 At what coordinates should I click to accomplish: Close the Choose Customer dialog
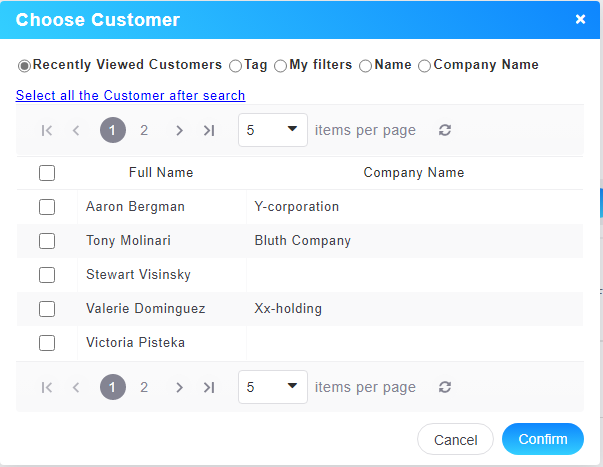tap(580, 19)
